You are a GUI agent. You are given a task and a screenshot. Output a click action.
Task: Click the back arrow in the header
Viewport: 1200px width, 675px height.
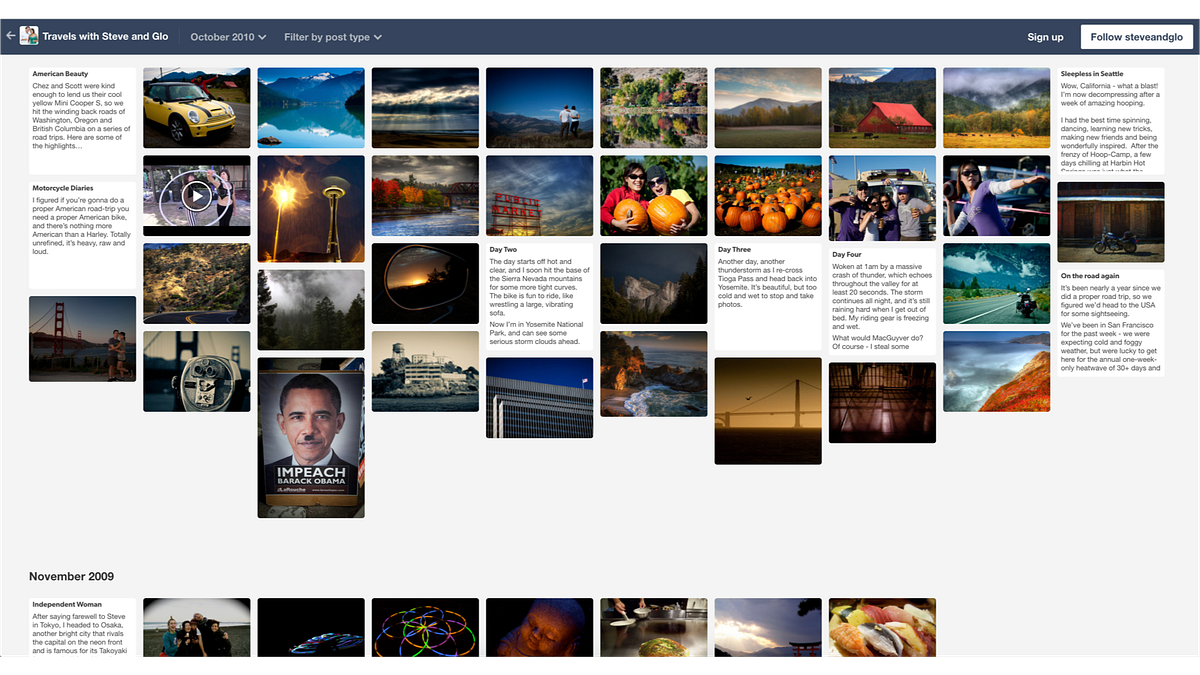tap(10, 36)
